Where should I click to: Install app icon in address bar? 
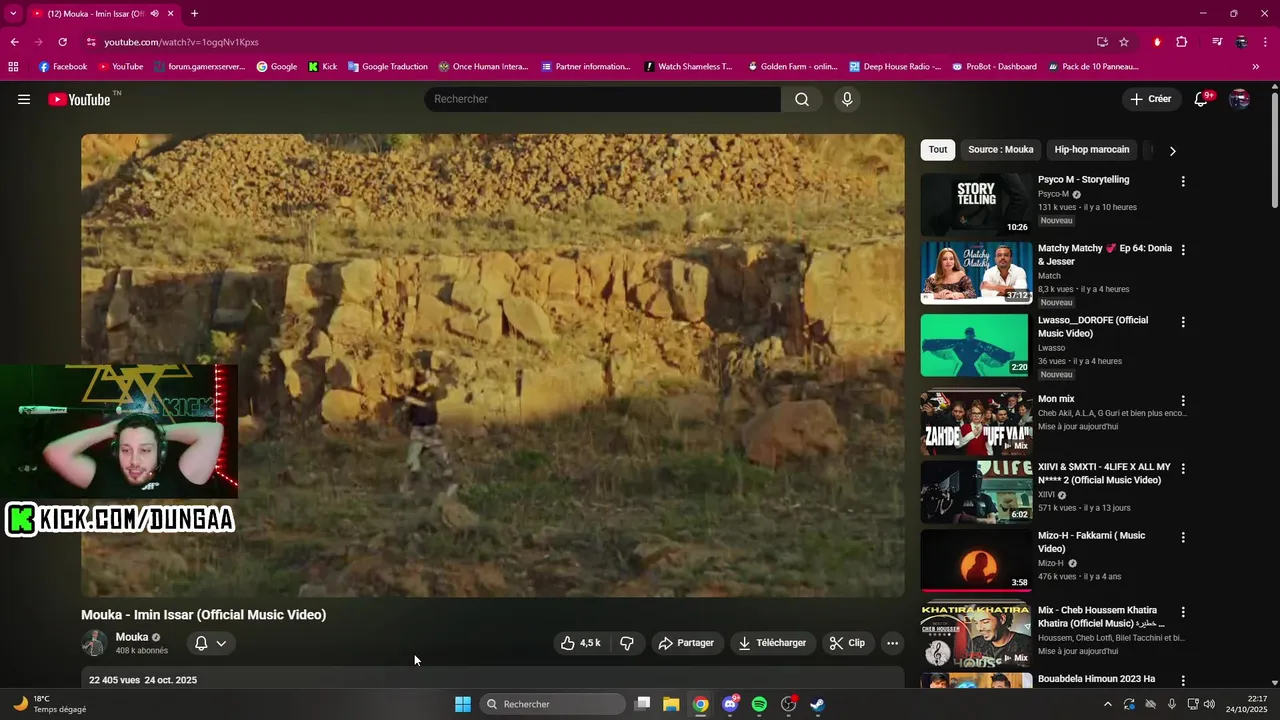click(1102, 42)
